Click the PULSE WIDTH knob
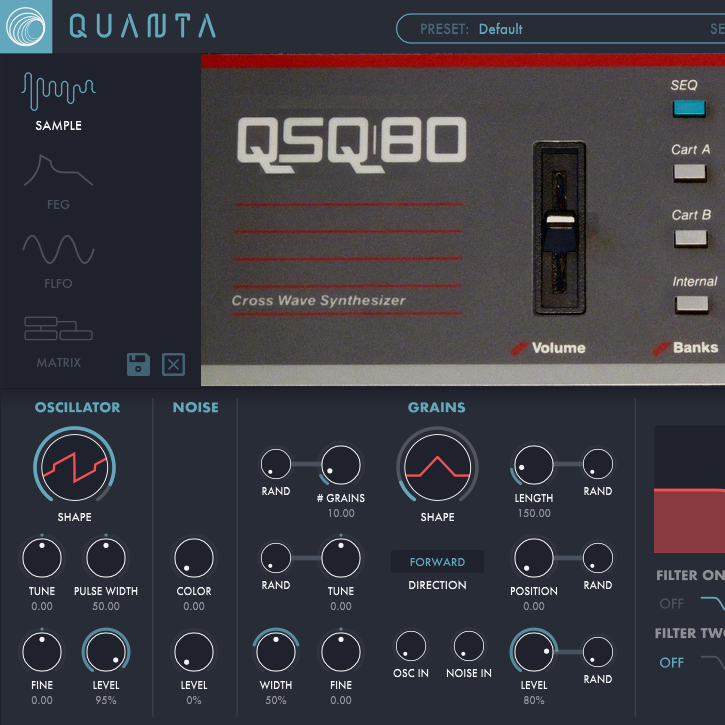 [106, 558]
